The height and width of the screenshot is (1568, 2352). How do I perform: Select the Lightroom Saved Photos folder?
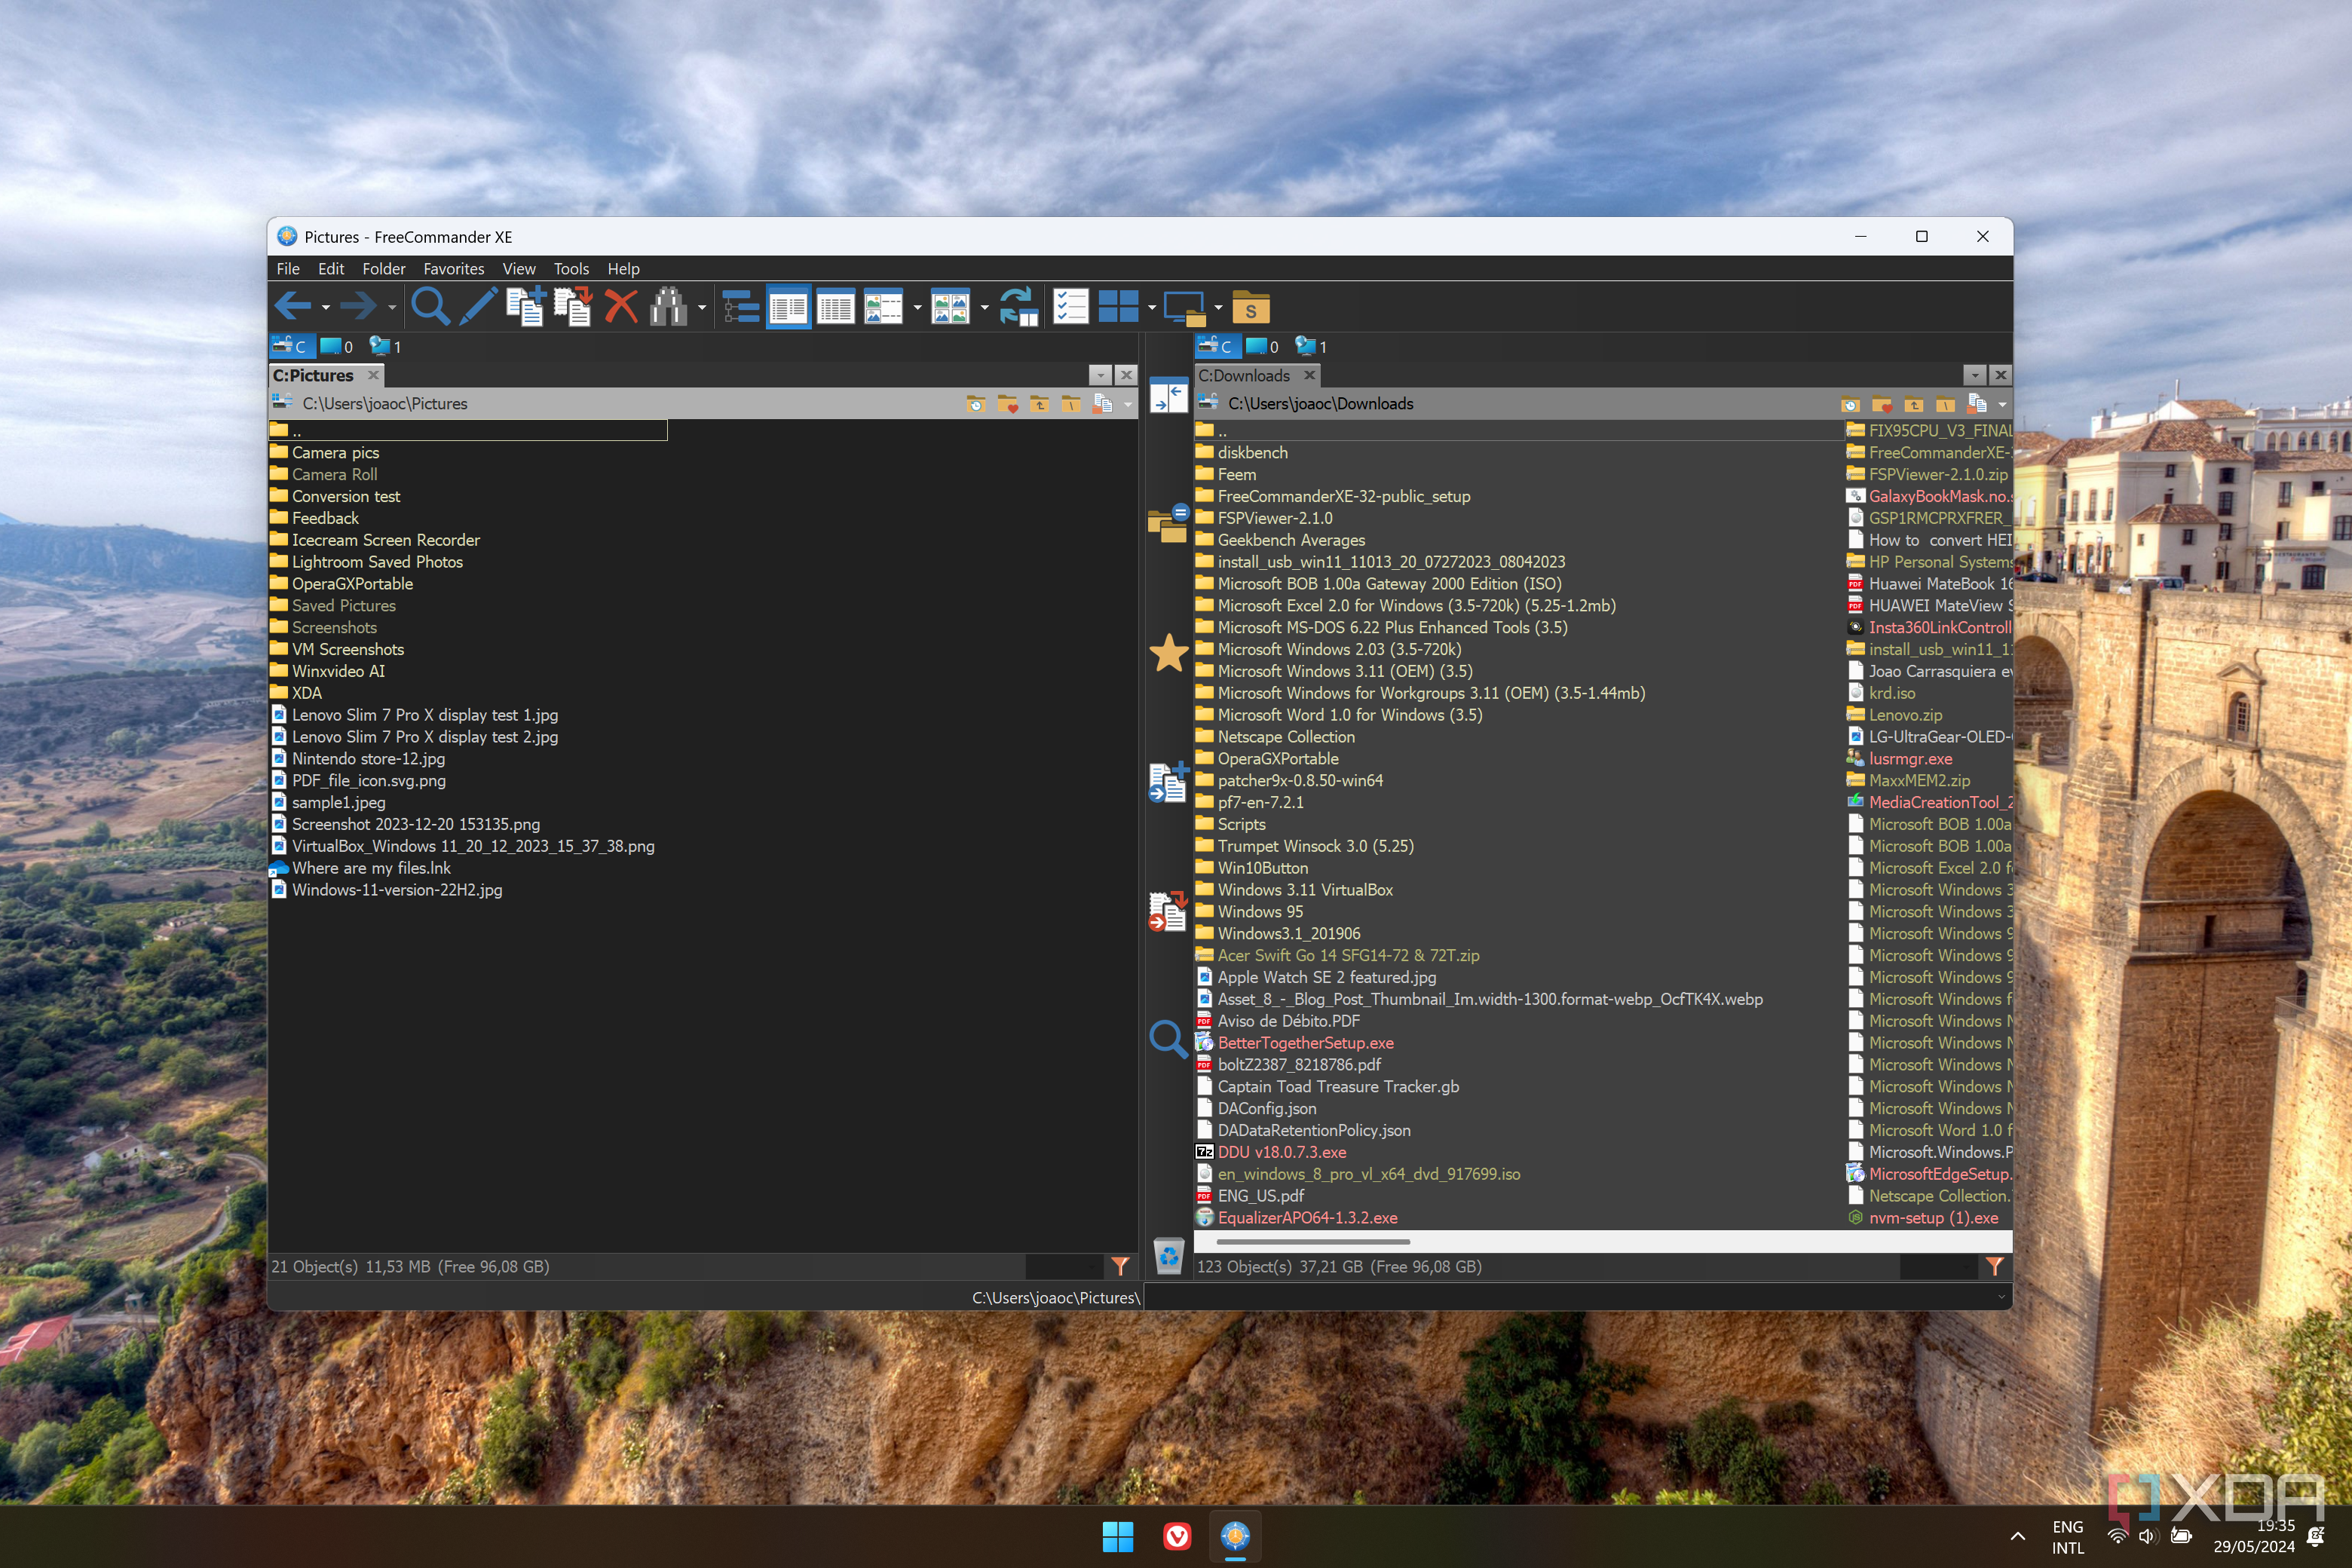[x=377, y=562]
